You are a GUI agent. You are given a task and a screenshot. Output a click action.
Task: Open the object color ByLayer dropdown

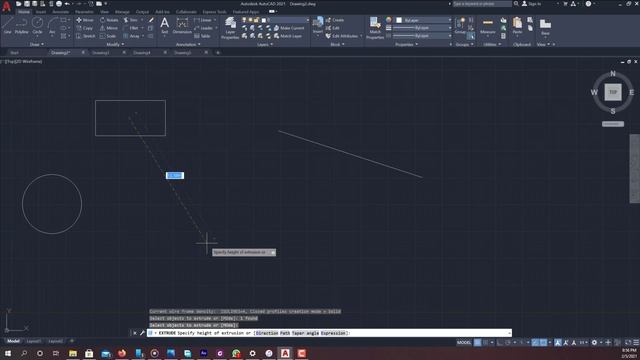click(424, 20)
